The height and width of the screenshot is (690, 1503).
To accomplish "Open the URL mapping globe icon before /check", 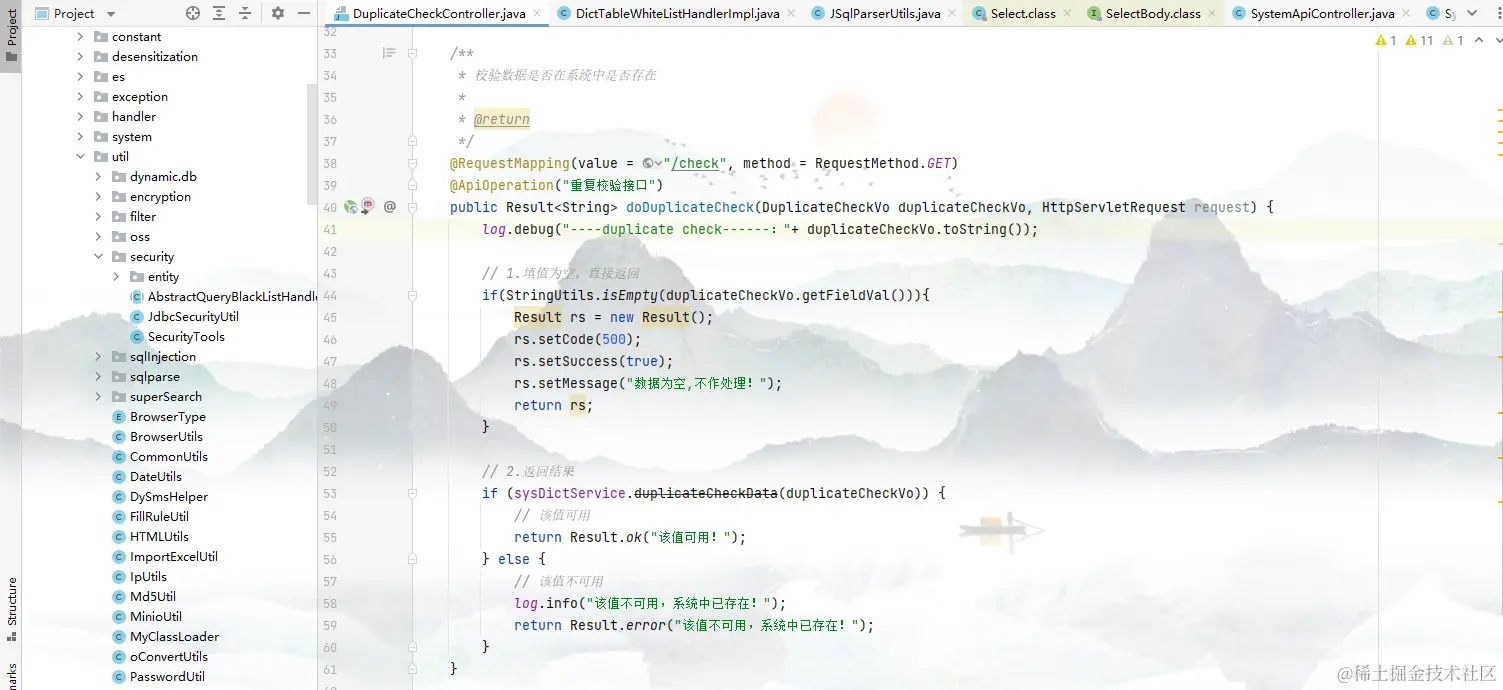I will coord(651,163).
